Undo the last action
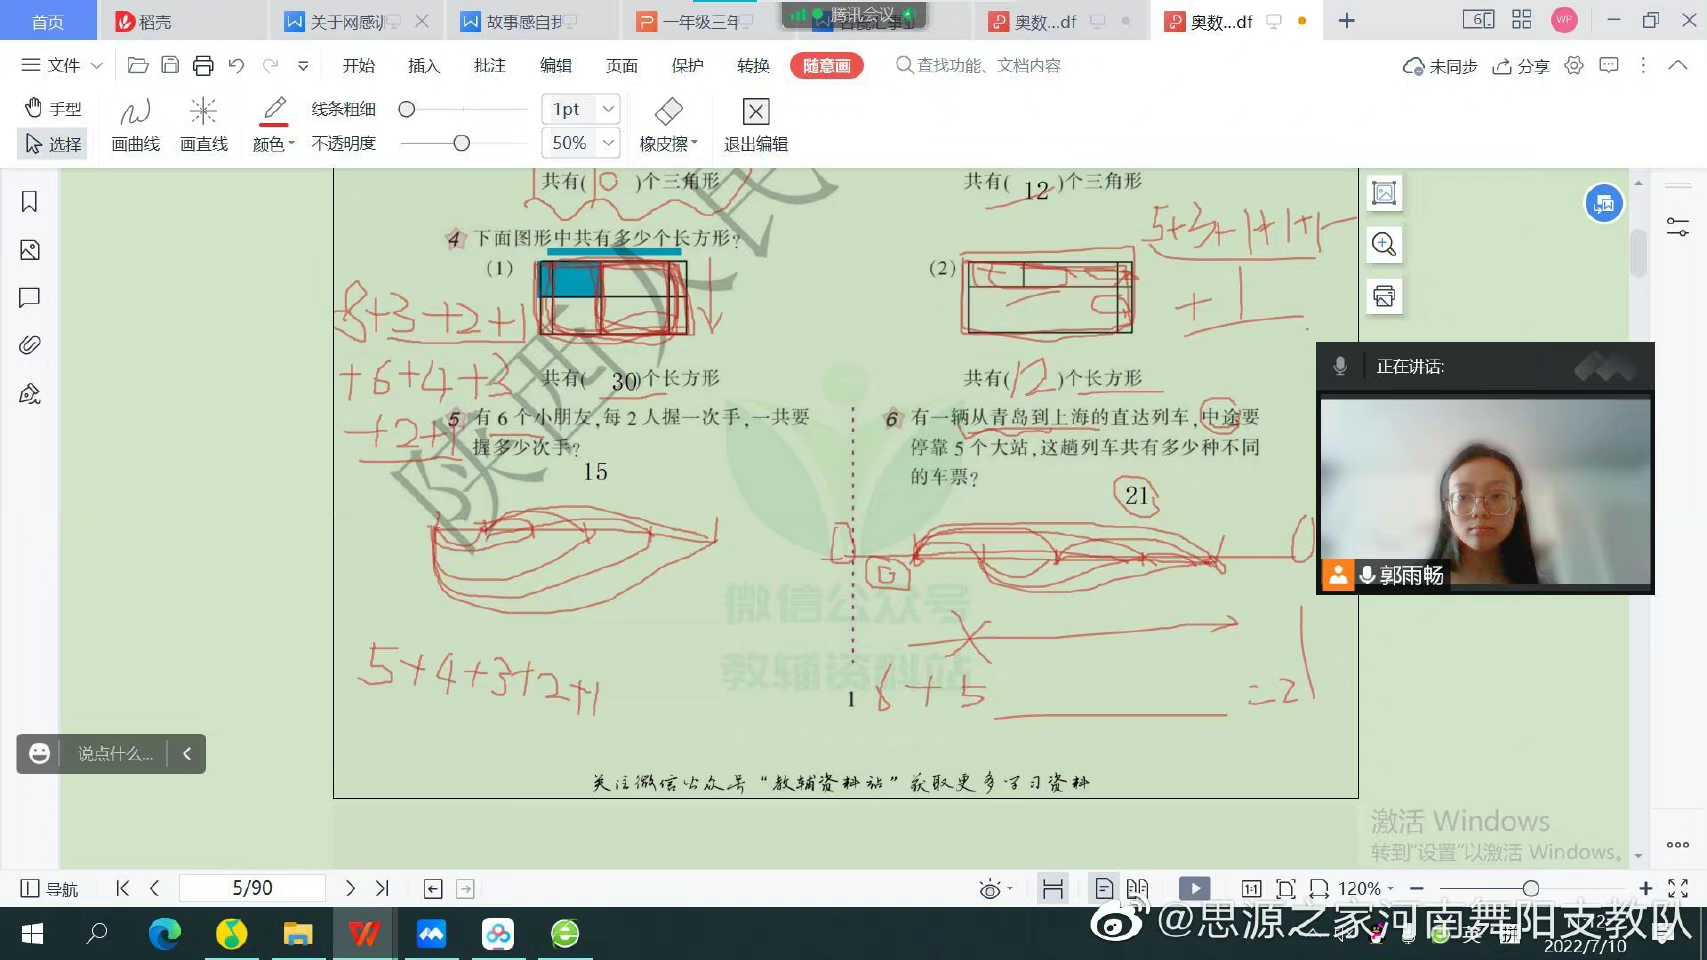 pos(236,66)
